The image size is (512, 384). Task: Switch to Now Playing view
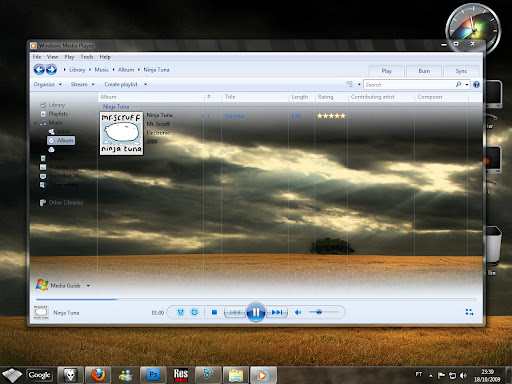[469, 312]
